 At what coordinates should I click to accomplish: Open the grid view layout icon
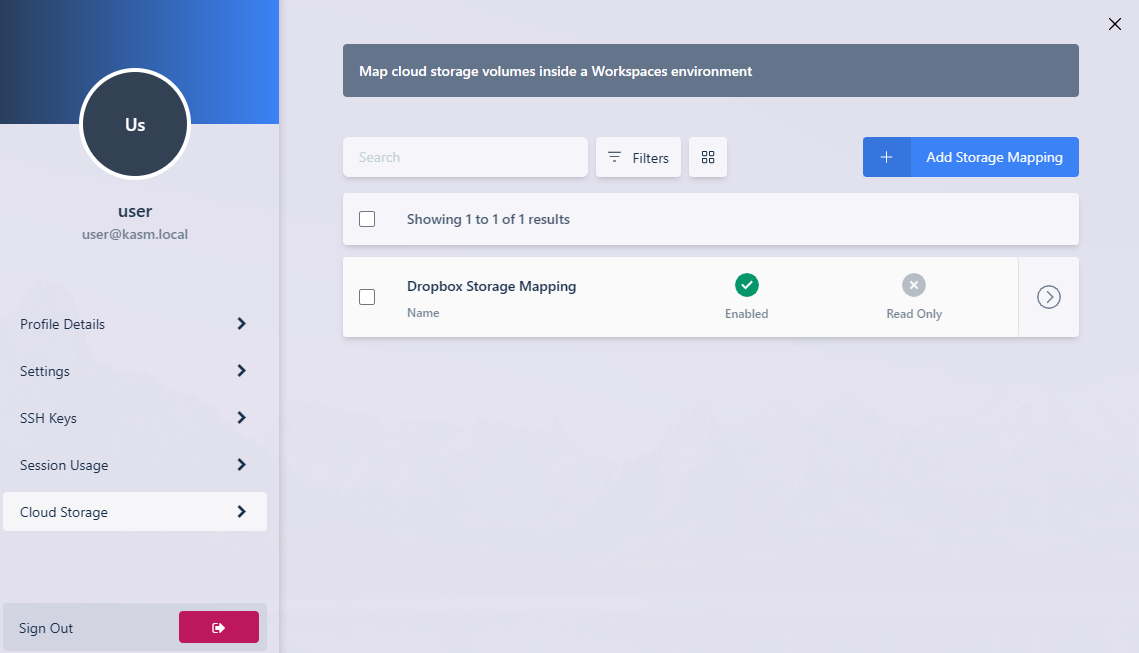click(x=707, y=157)
